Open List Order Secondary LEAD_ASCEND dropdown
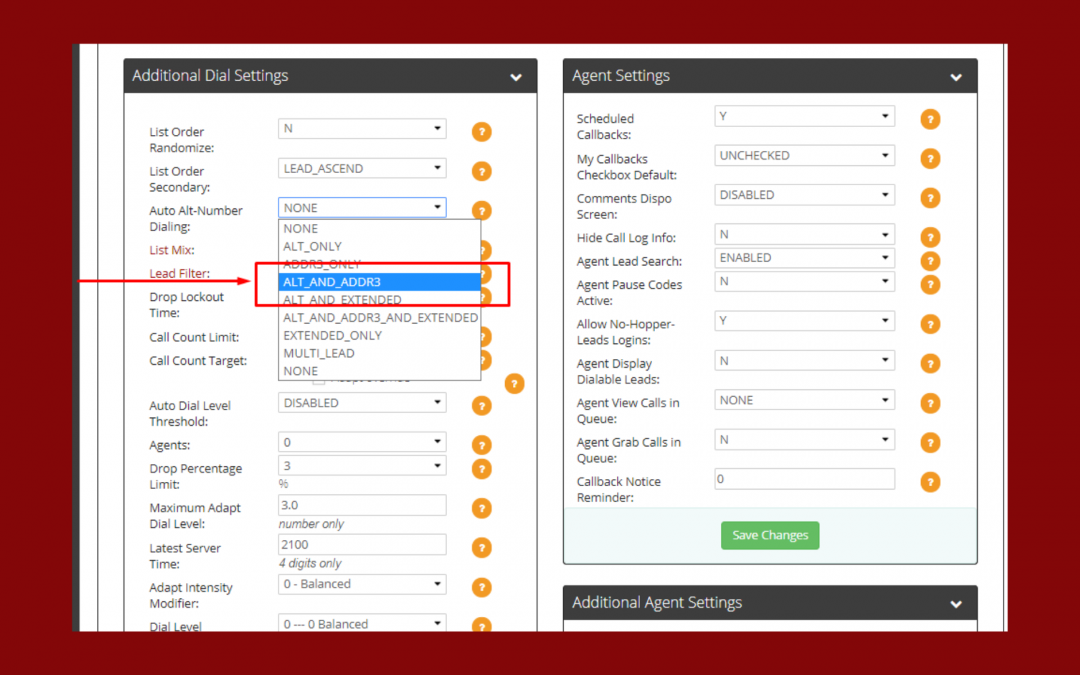The image size is (1080, 675). point(362,168)
